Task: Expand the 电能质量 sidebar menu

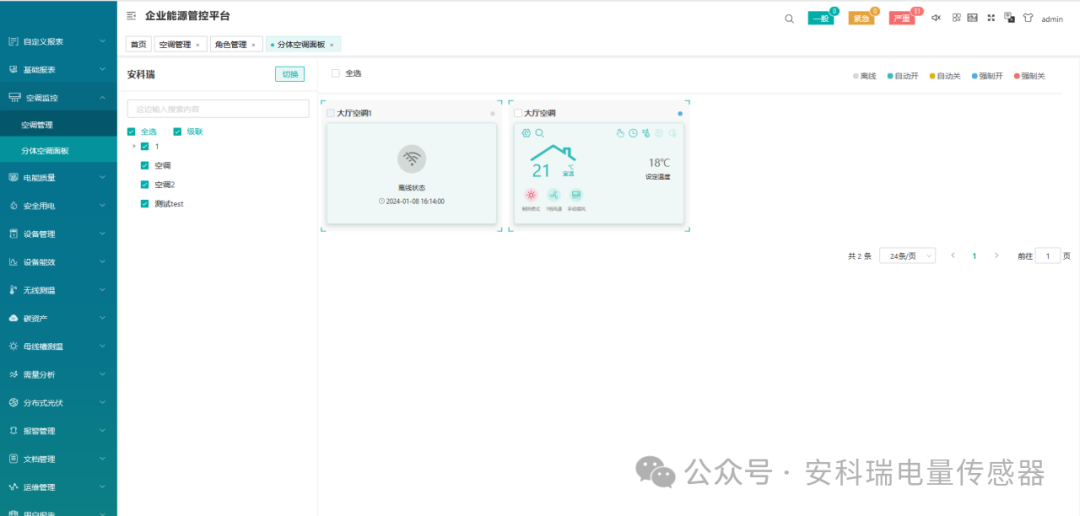Action: point(59,177)
